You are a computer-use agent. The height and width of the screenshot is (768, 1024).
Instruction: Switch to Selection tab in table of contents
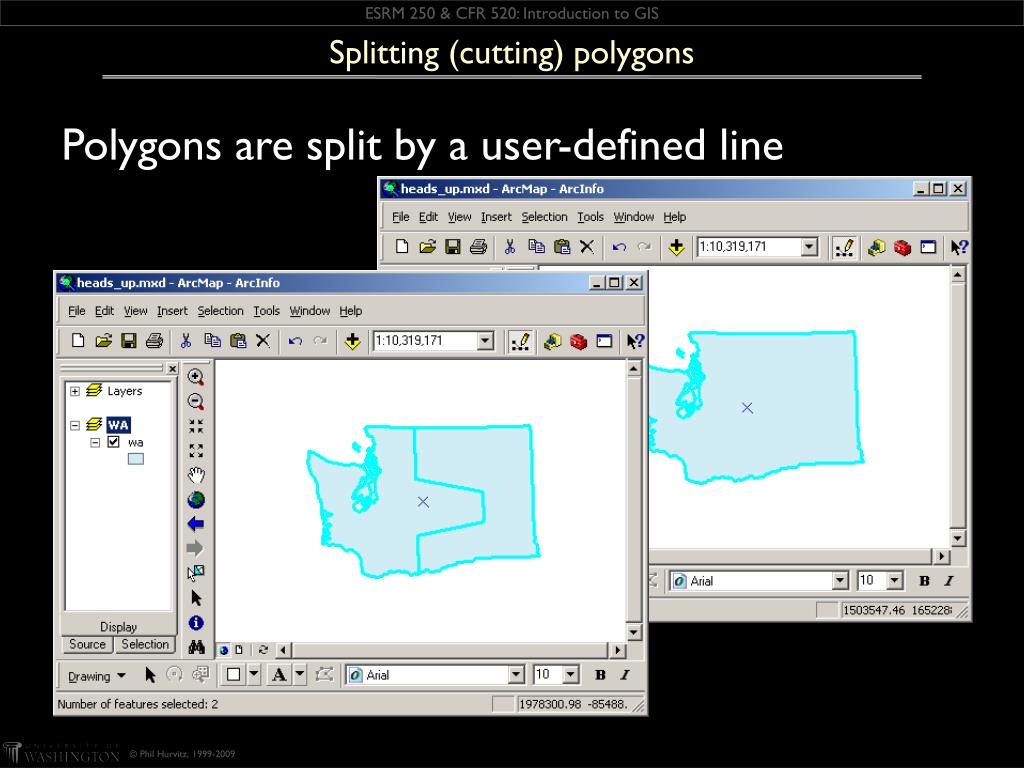145,645
